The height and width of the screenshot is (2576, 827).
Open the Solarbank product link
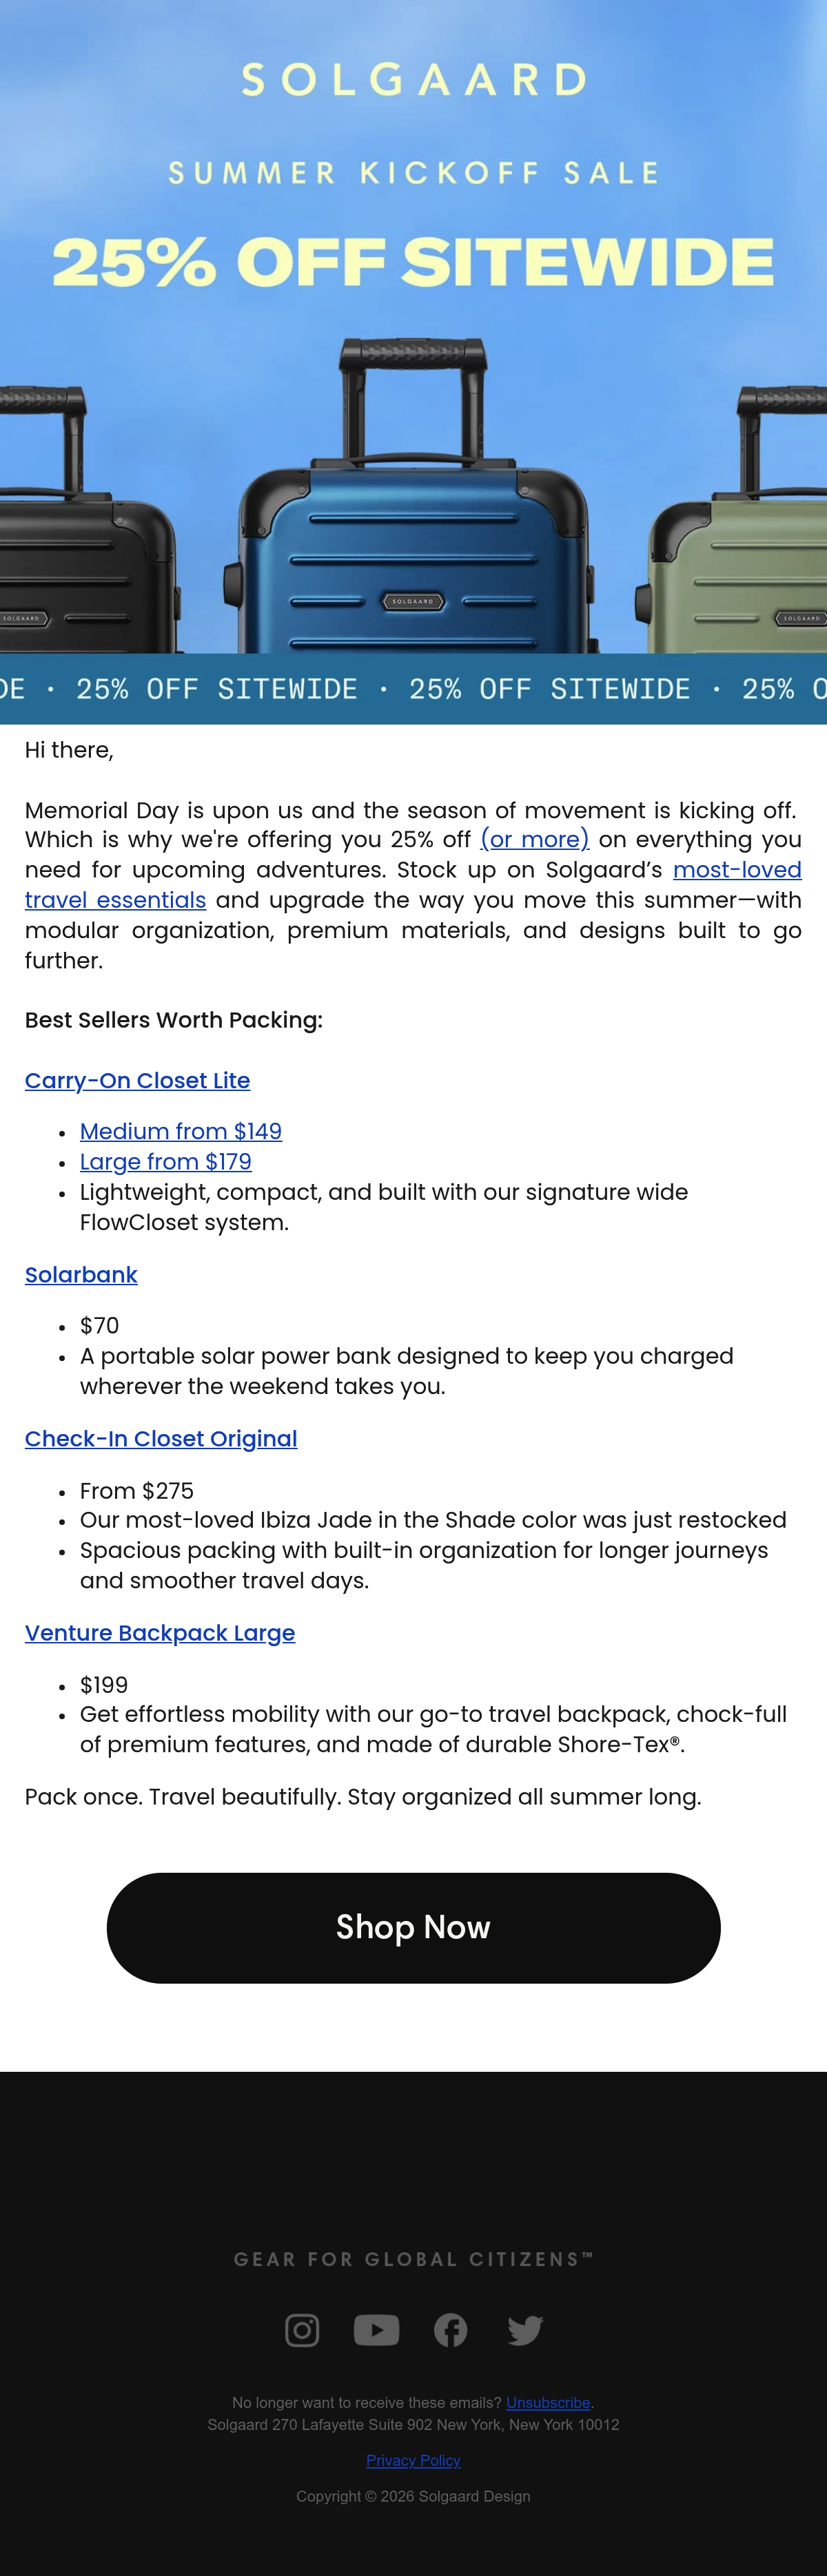tap(81, 1274)
